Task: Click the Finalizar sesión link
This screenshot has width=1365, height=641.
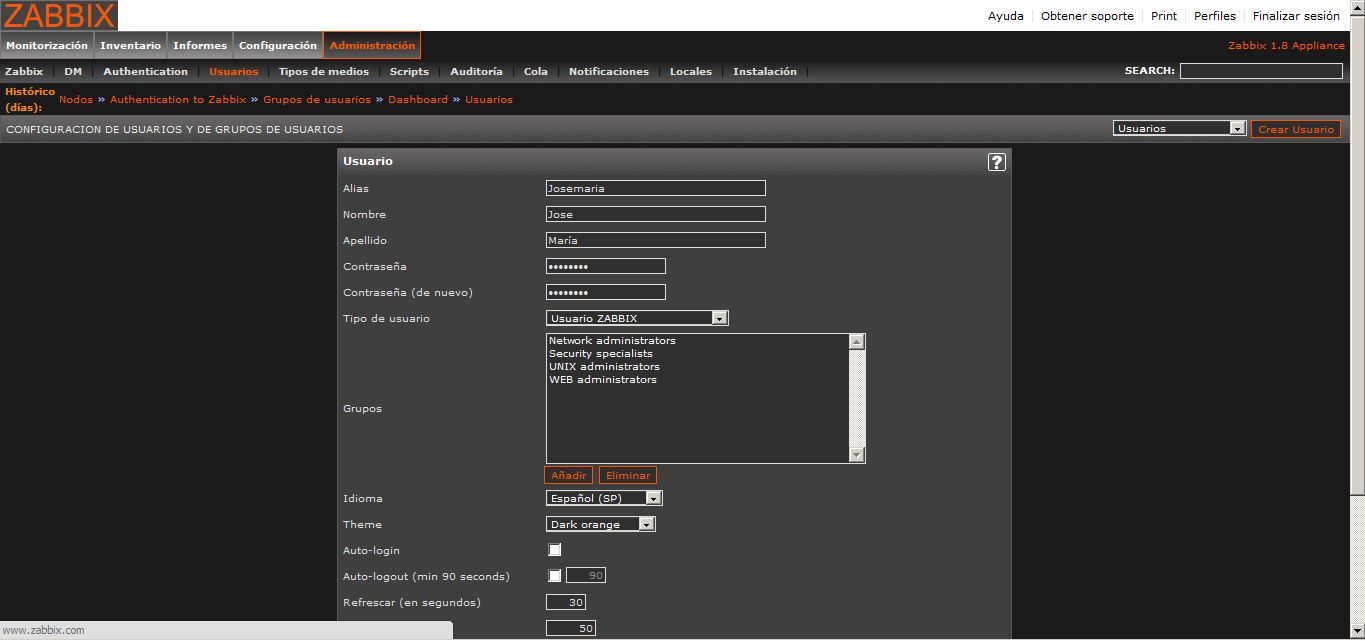Action: (x=1296, y=16)
